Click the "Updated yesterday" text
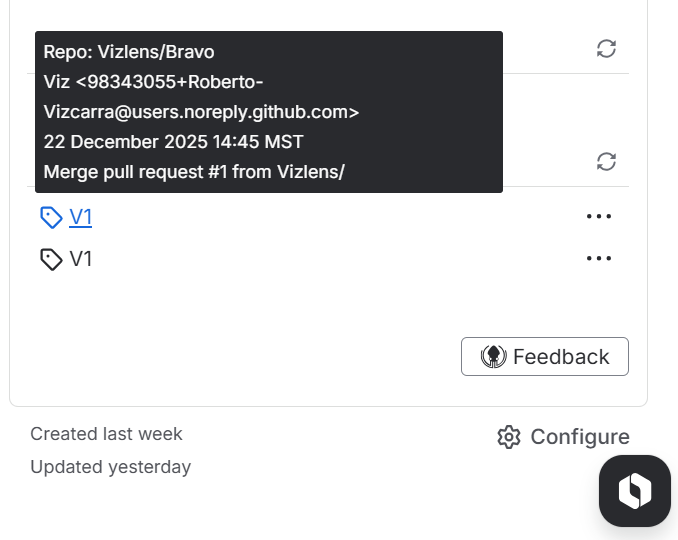 pyautogui.click(x=110, y=467)
